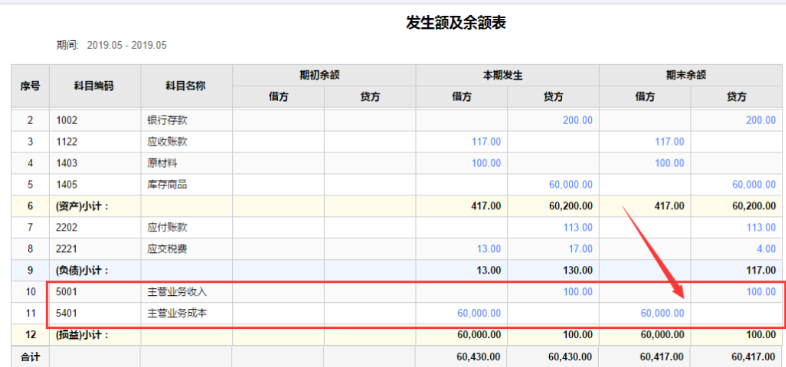Open the 60,000.00 current debit of 主营业务成本

tap(479, 313)
